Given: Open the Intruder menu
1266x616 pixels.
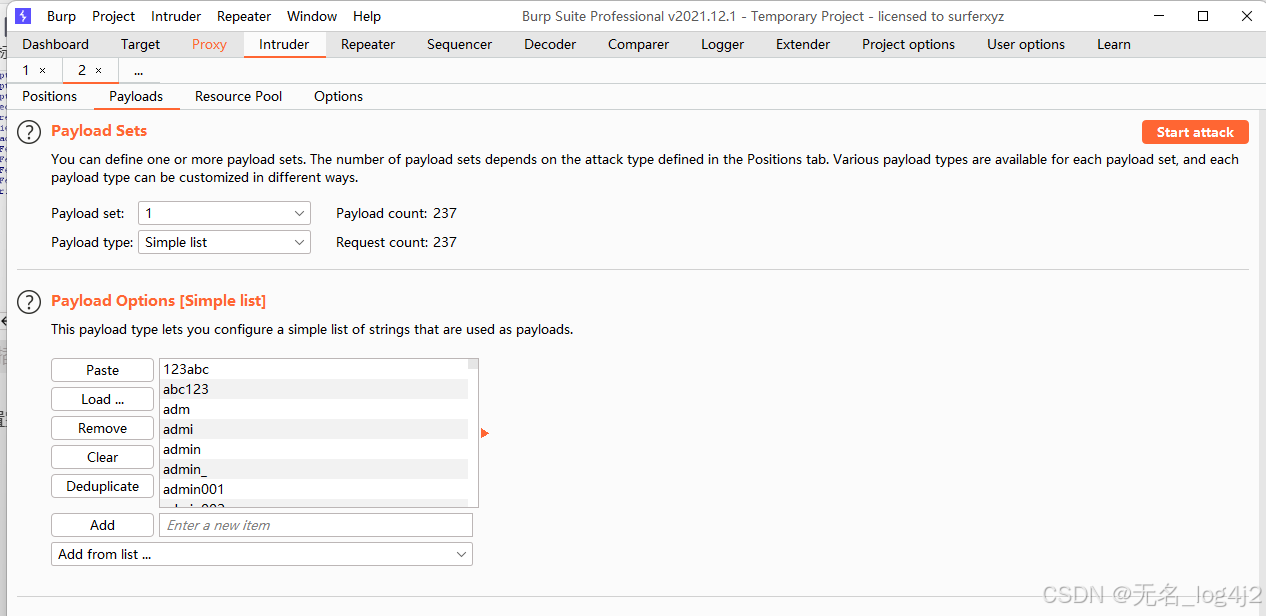Looking at the screenshot, I should [176, 16].
